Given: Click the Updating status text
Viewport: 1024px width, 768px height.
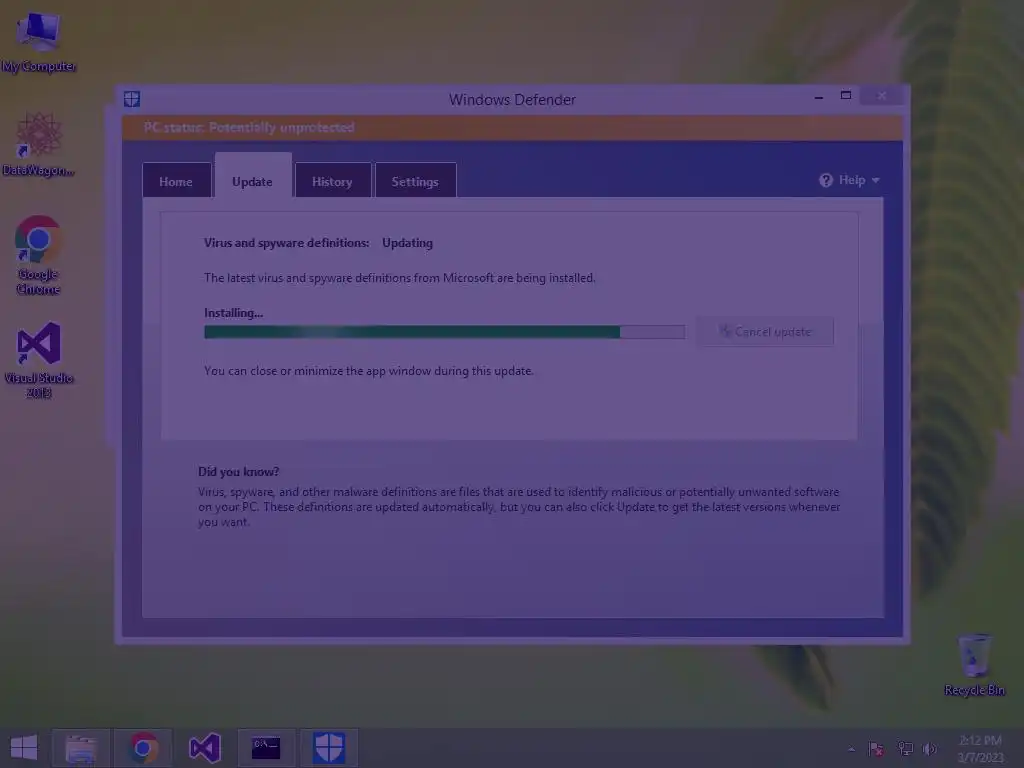Looking at the screenshot, I should click(408, 242).
